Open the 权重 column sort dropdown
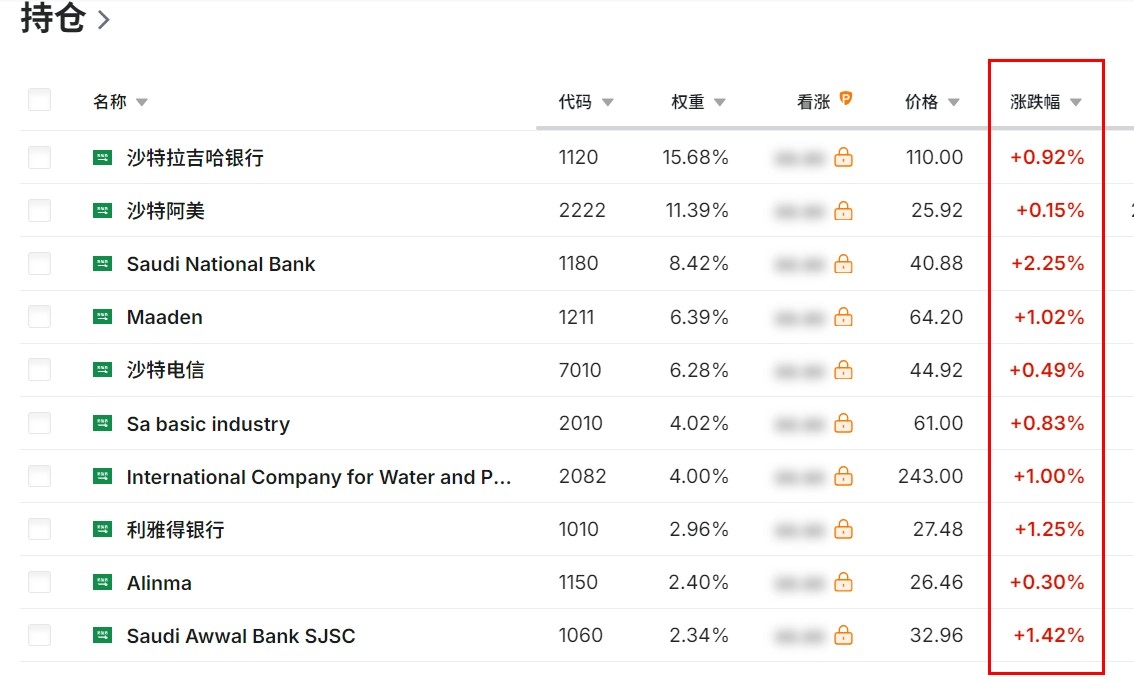Screen dimensions: 1134x683 720,102
